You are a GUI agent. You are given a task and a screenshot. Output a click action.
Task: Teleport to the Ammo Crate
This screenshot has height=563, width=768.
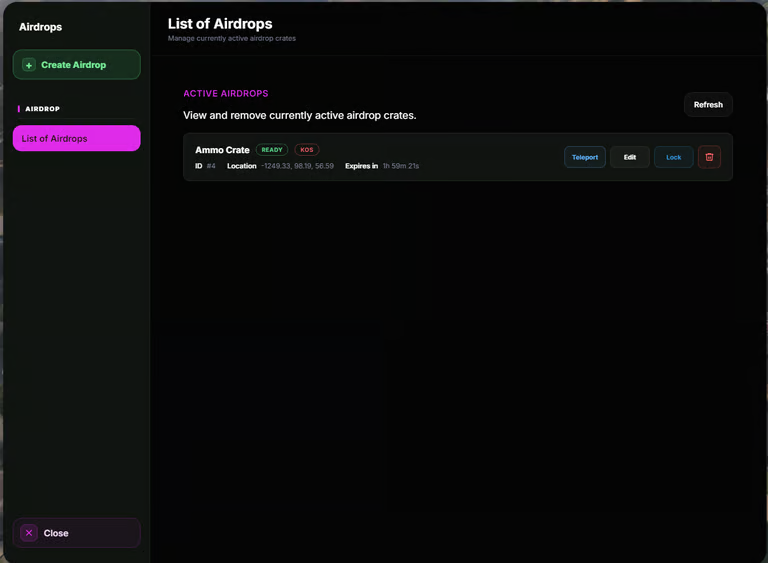(585, 157)
